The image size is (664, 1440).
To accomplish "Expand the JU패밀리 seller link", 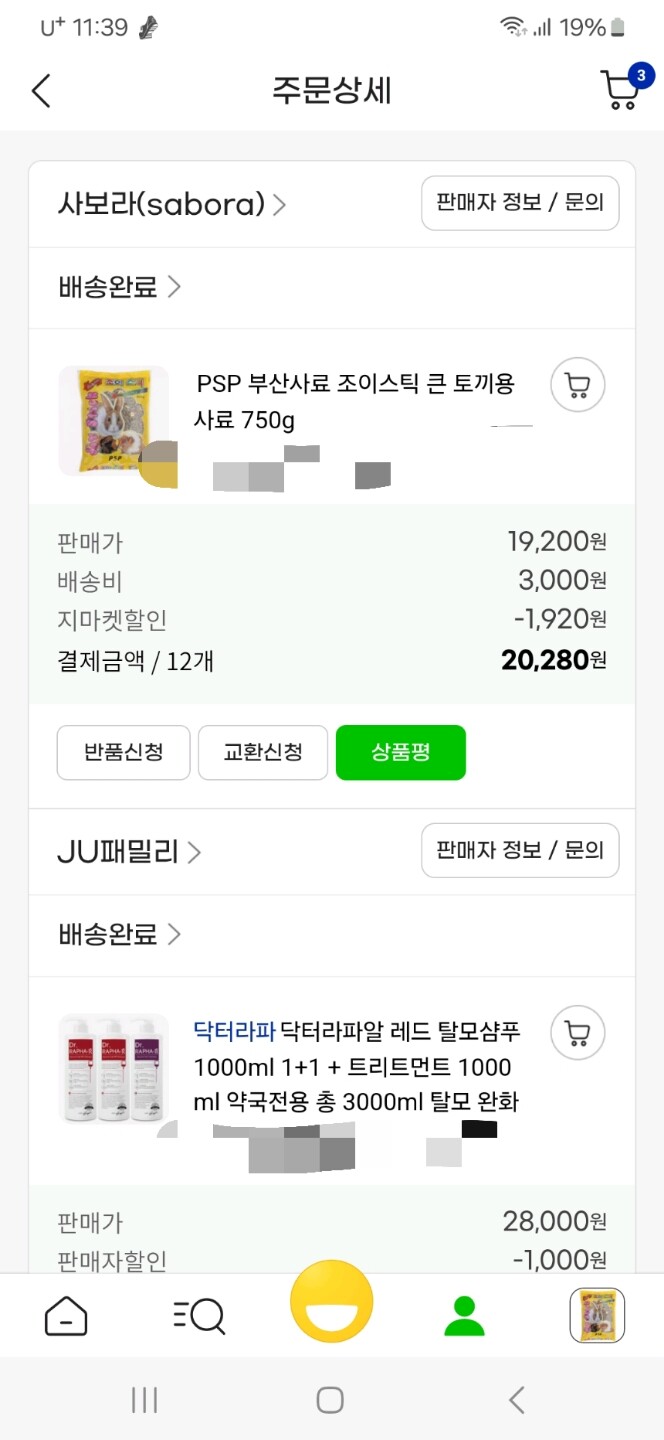I will coord(130,852).
